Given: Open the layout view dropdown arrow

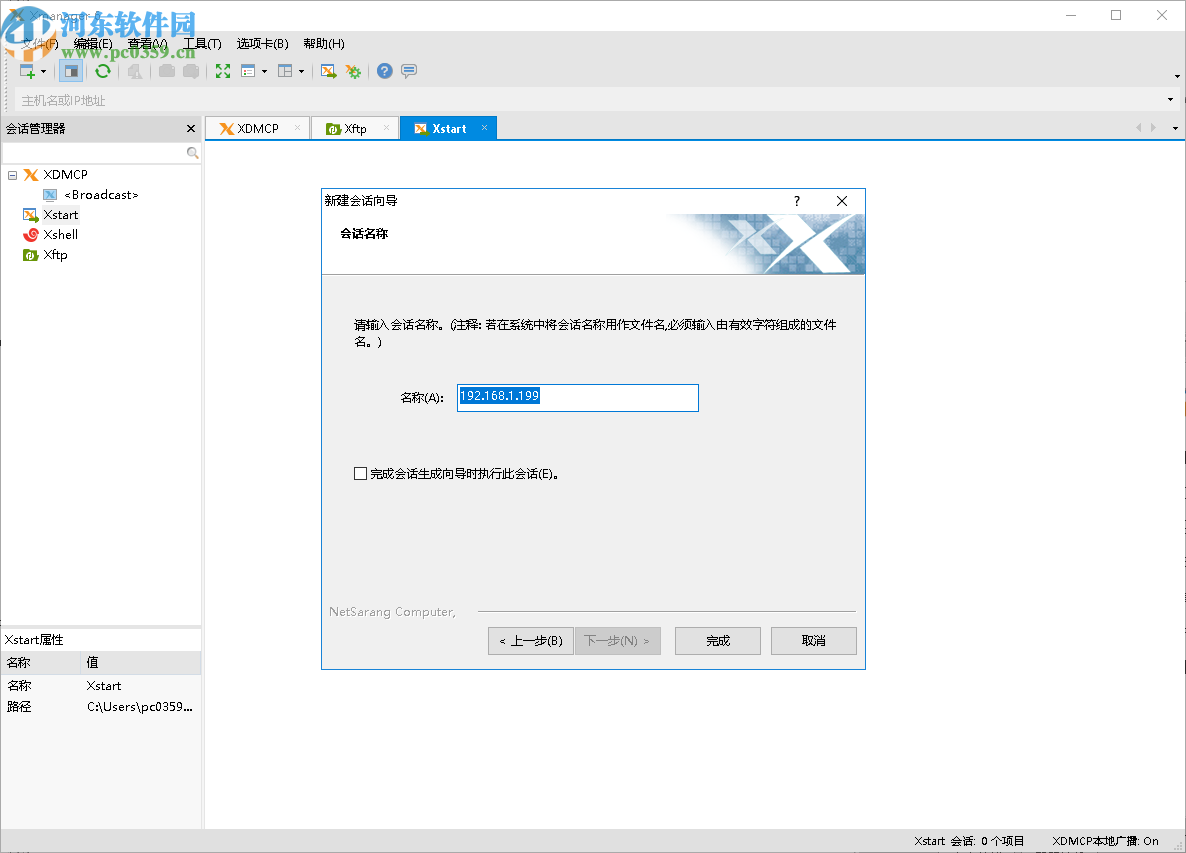Looking at the screenshot, I should pyautogui.click(x=300, y=71).
